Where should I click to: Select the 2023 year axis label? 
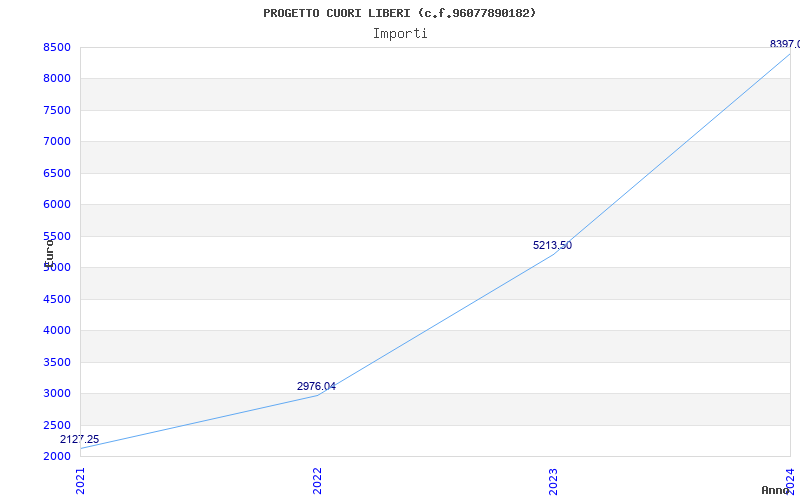point(554,481)
